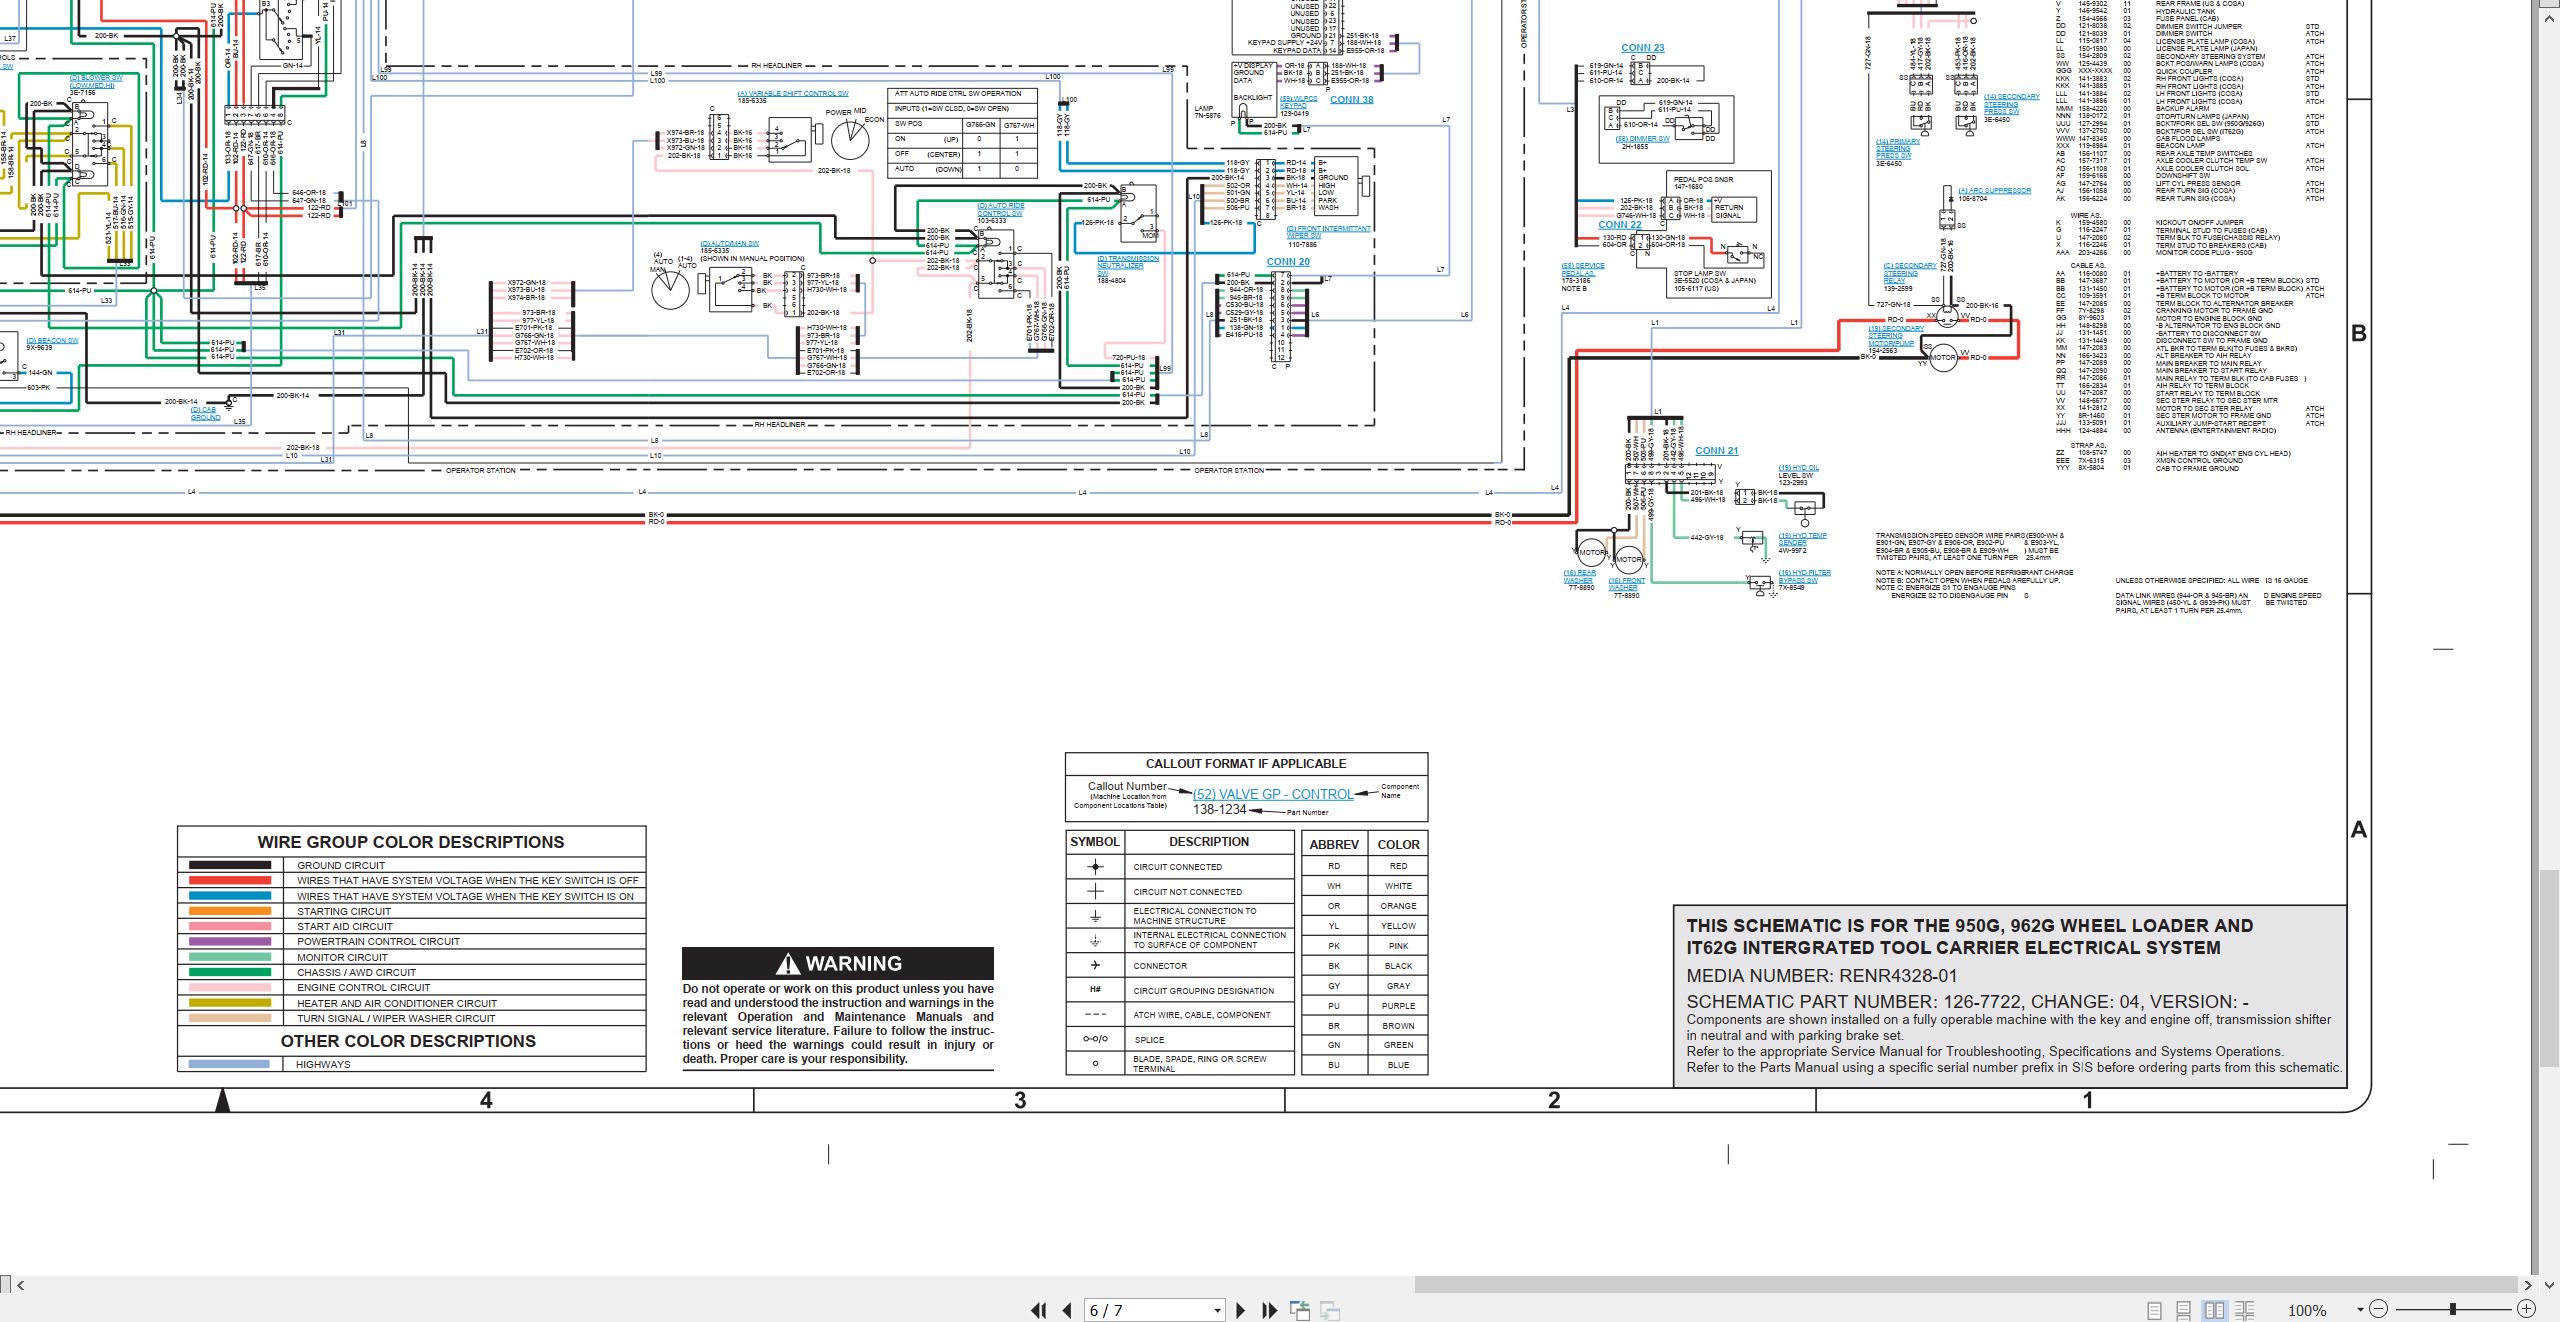Click the zoom slider handle
Image resolution: width=2560 pixels, height=1322 pixels.
tap(2453, 1309)
